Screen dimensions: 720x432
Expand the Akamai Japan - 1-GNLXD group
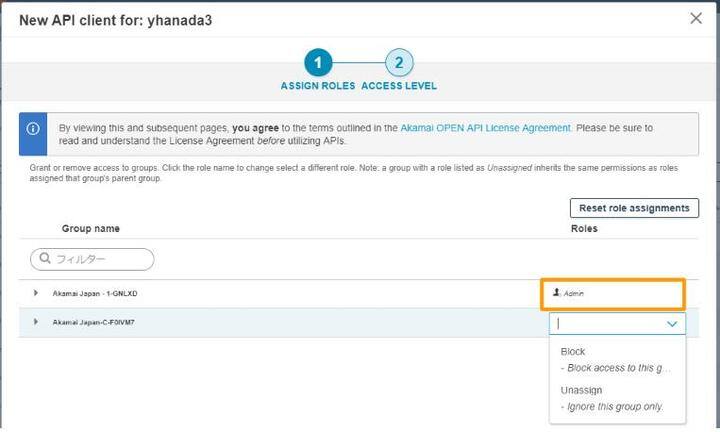(35, 293)
